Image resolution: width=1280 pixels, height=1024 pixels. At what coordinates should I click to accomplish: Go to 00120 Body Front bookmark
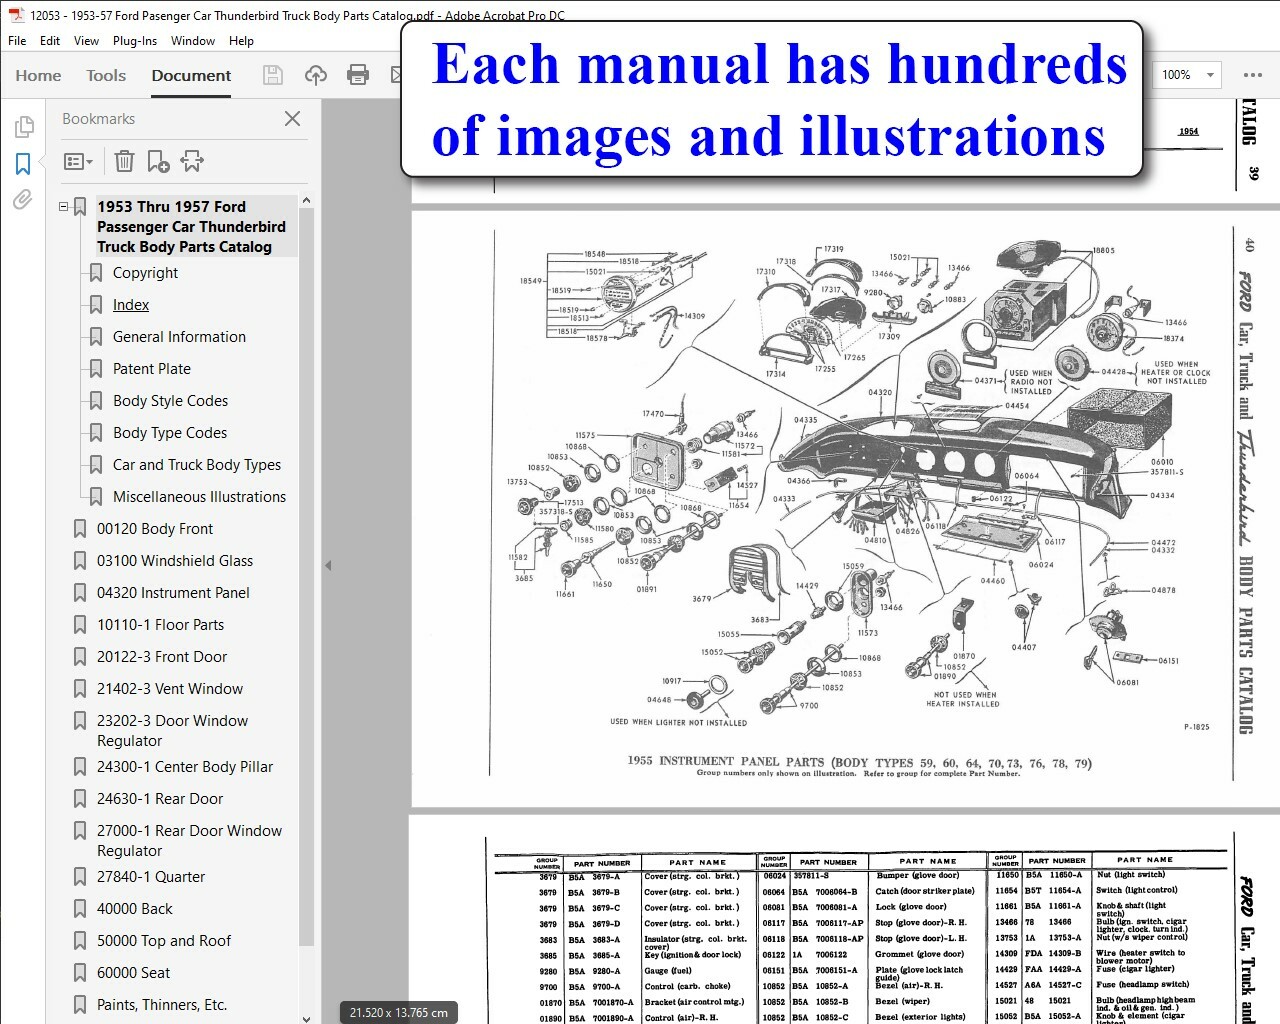(x=155, y=529)
